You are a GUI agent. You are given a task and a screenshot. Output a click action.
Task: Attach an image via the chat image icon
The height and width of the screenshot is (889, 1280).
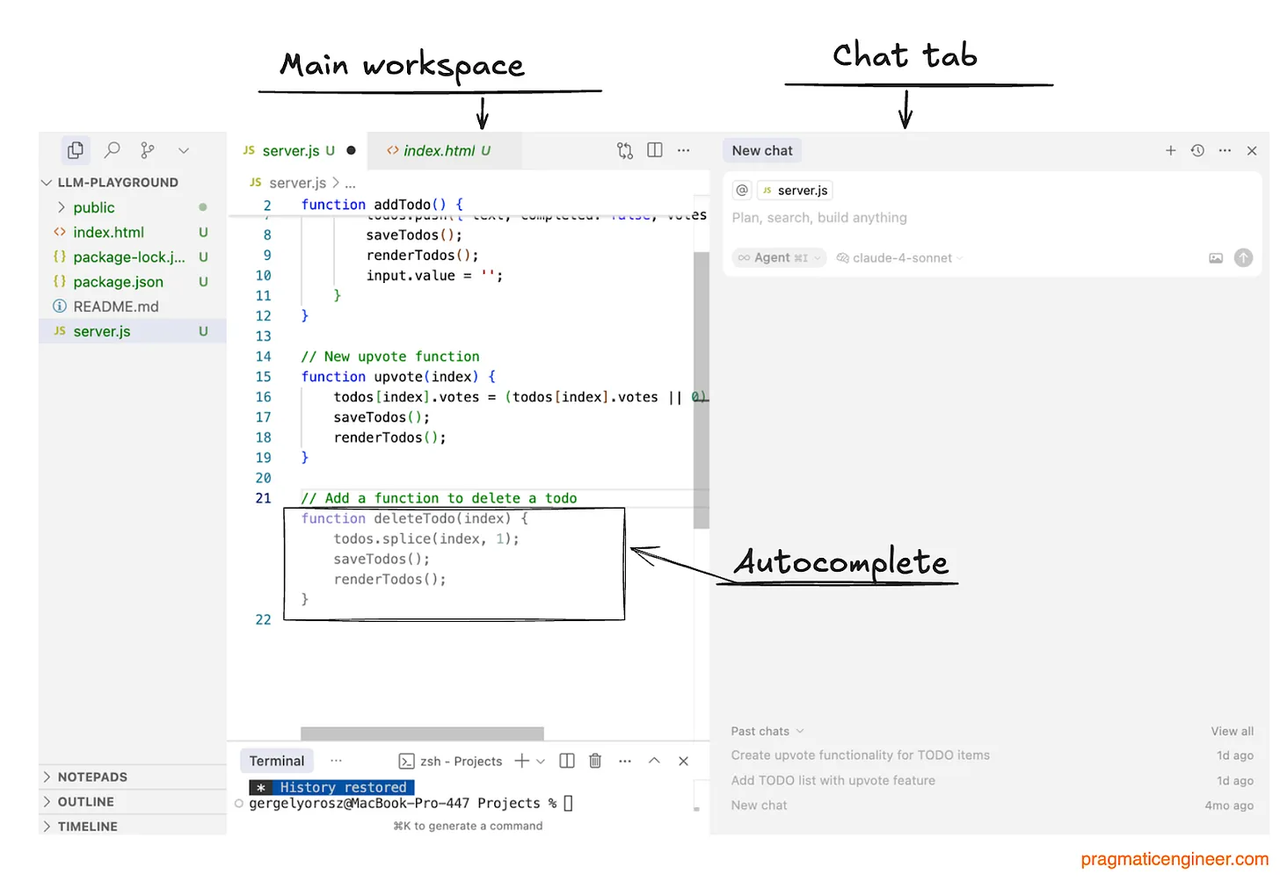coord(1216,257)
